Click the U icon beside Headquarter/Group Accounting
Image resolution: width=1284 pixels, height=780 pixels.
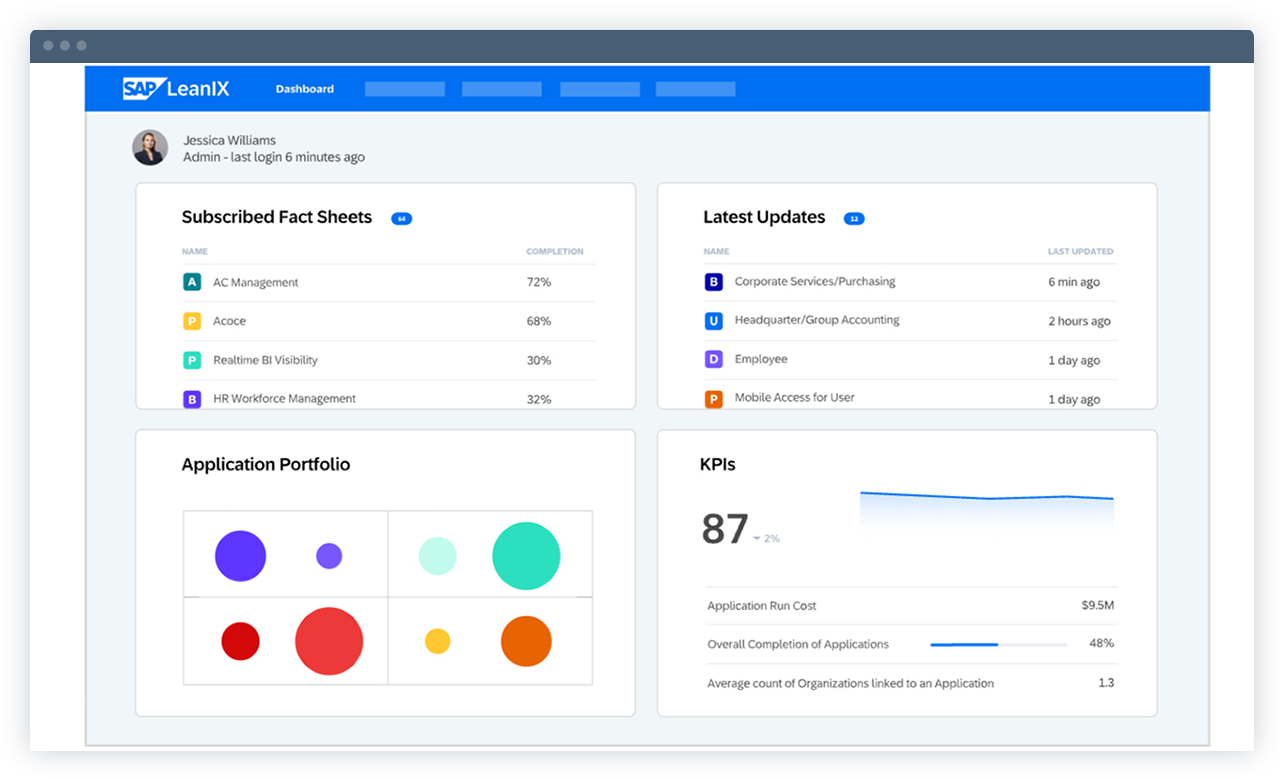click(713, 321)
